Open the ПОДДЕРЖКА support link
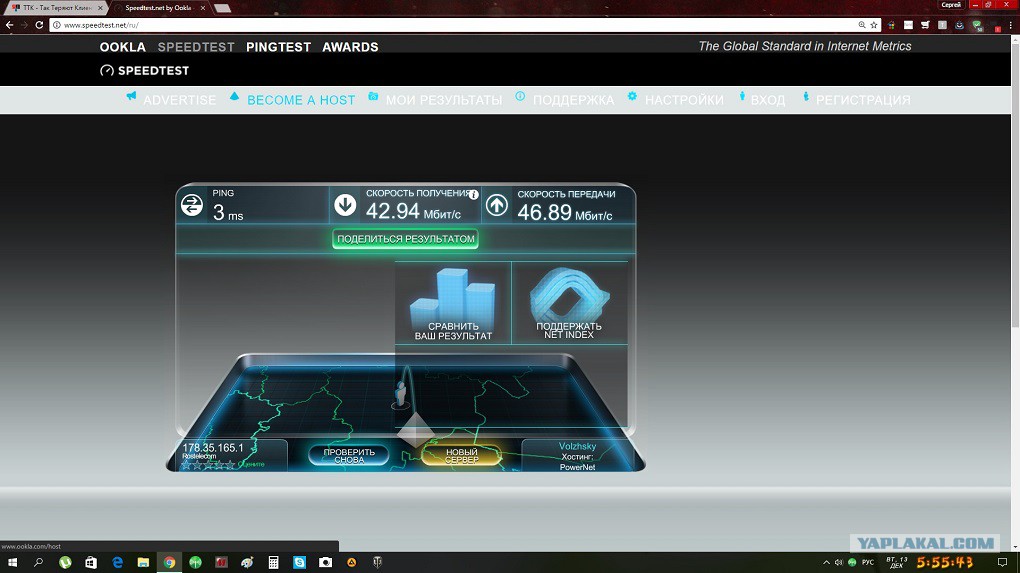 [573, 100]
